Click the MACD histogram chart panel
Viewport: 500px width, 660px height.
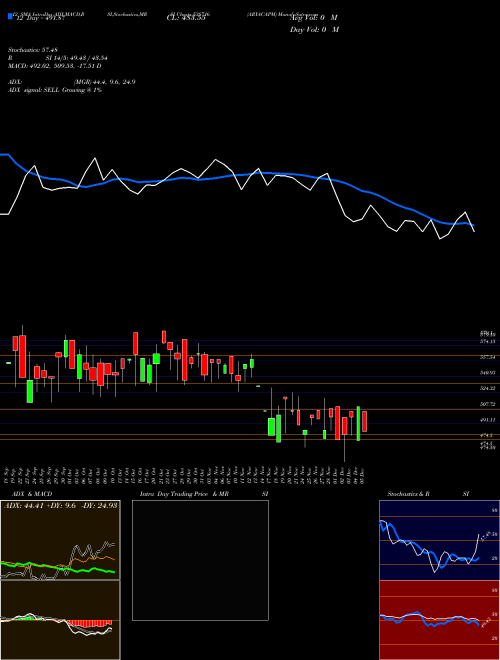point(60,620)
